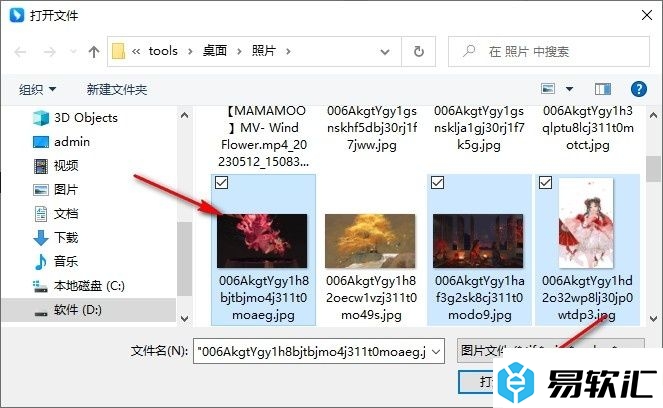Close the 打开文件 dialog
The image size is (663, 408).
(x=647, y=15)
